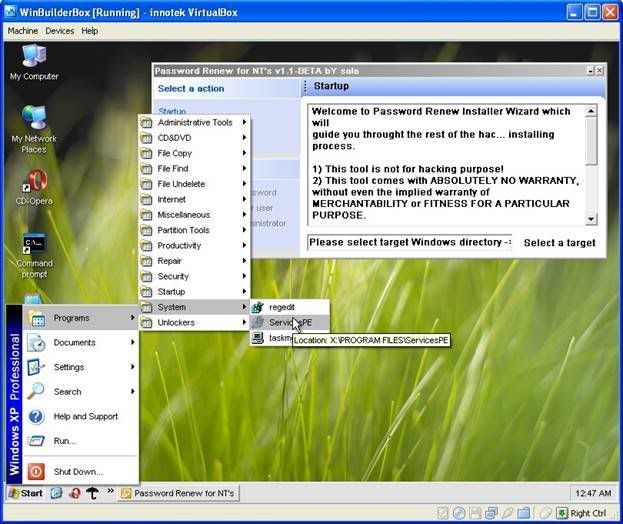Open the Devices menu in VirtualBox
The image size is (623, 524).
point(60,31)
